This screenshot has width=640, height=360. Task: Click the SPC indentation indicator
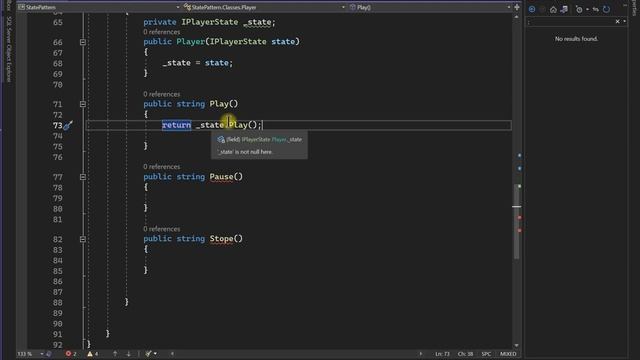pos(486,354)
